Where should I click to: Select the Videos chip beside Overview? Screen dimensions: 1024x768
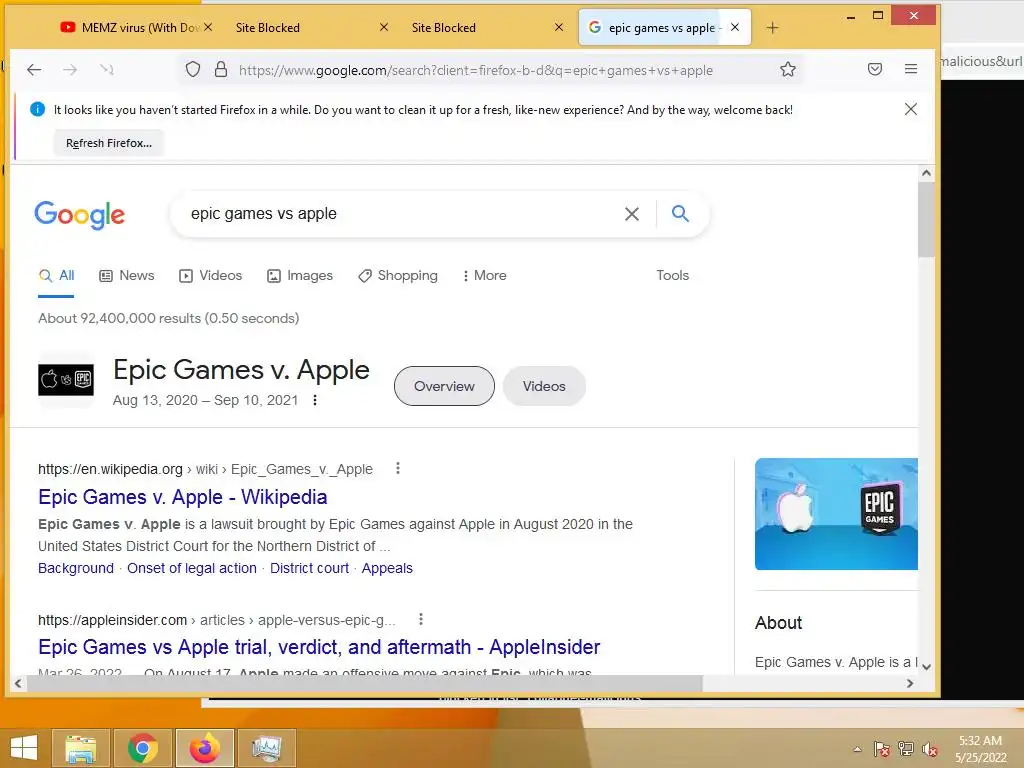click(x=544, y=386)
